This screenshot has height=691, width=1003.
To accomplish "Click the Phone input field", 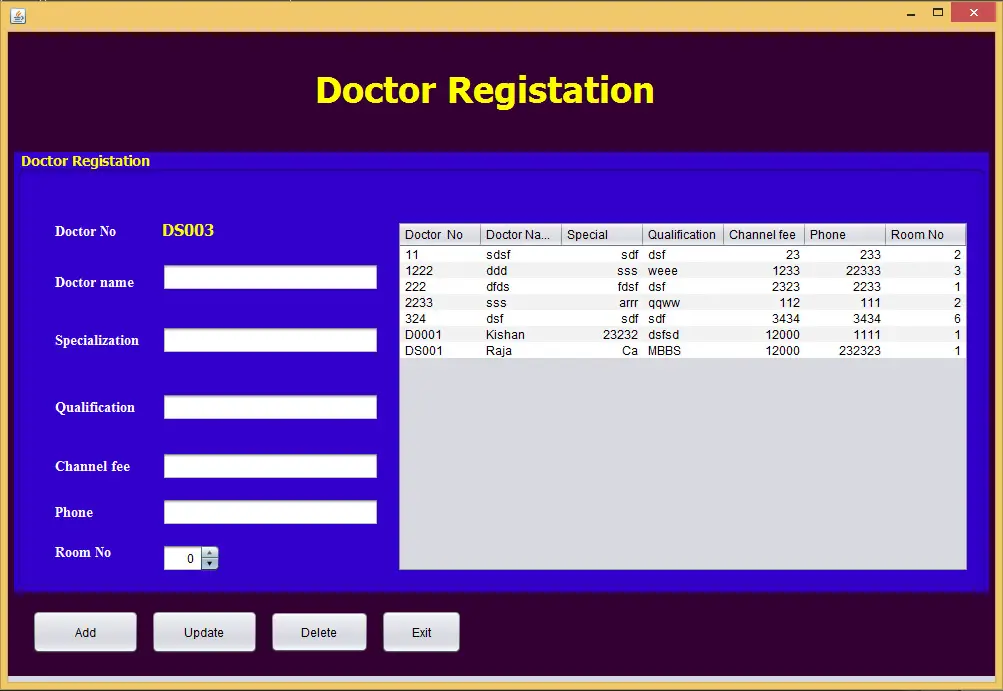I will (x=269, y=511).
